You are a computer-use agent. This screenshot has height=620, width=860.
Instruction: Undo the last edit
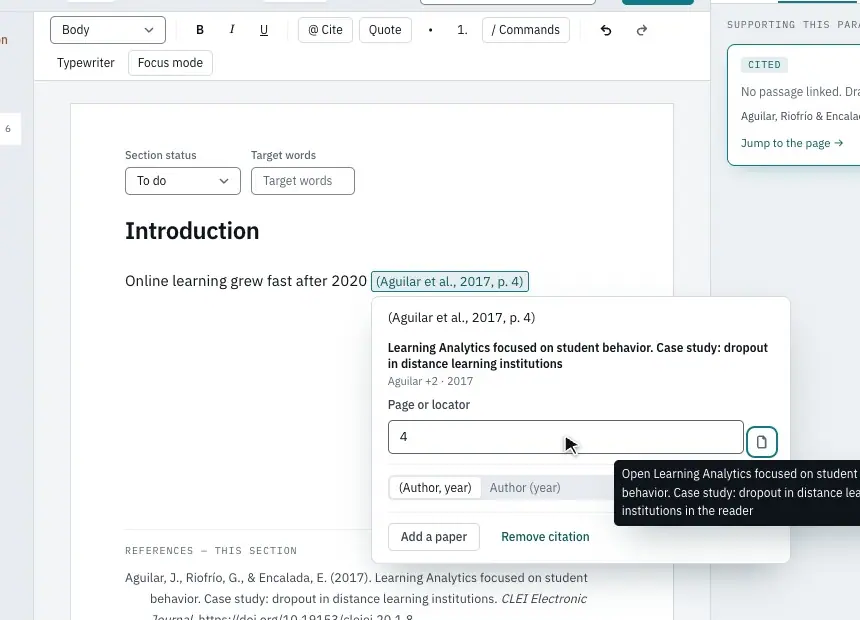coord(606,30)
